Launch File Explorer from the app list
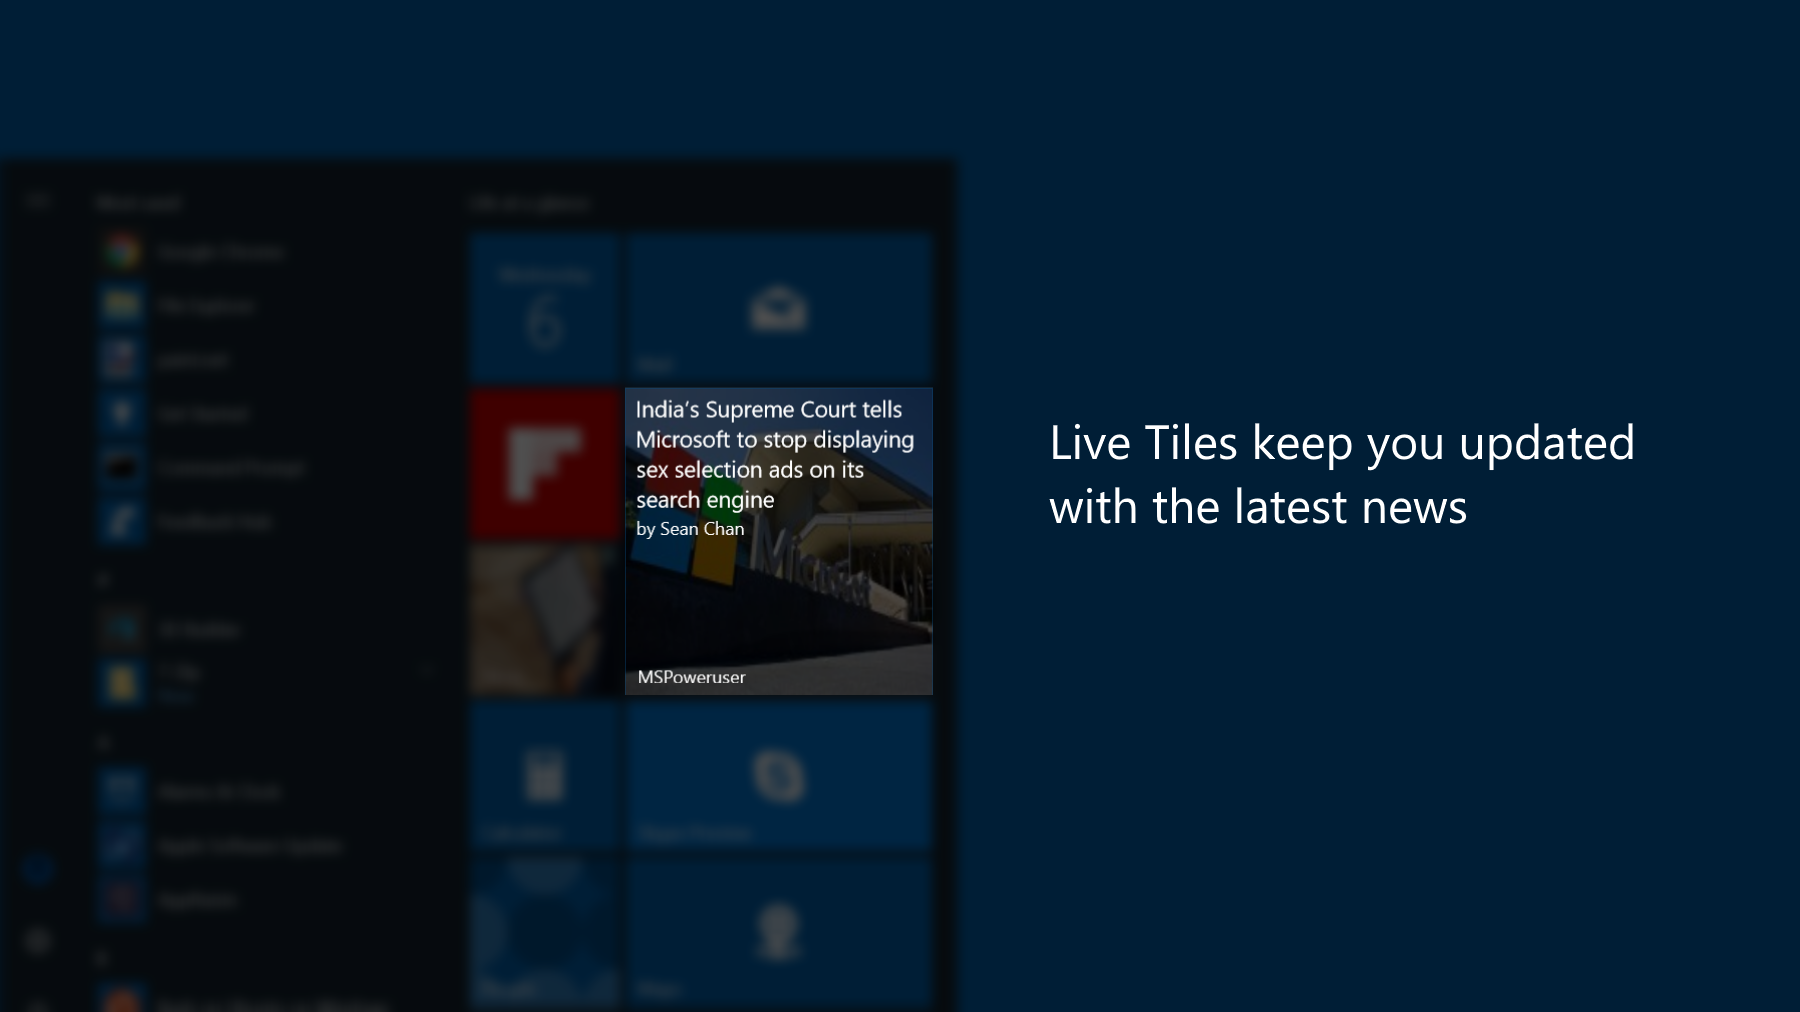The width and height of the screenshot is (1800, 1012). point(178,305)
